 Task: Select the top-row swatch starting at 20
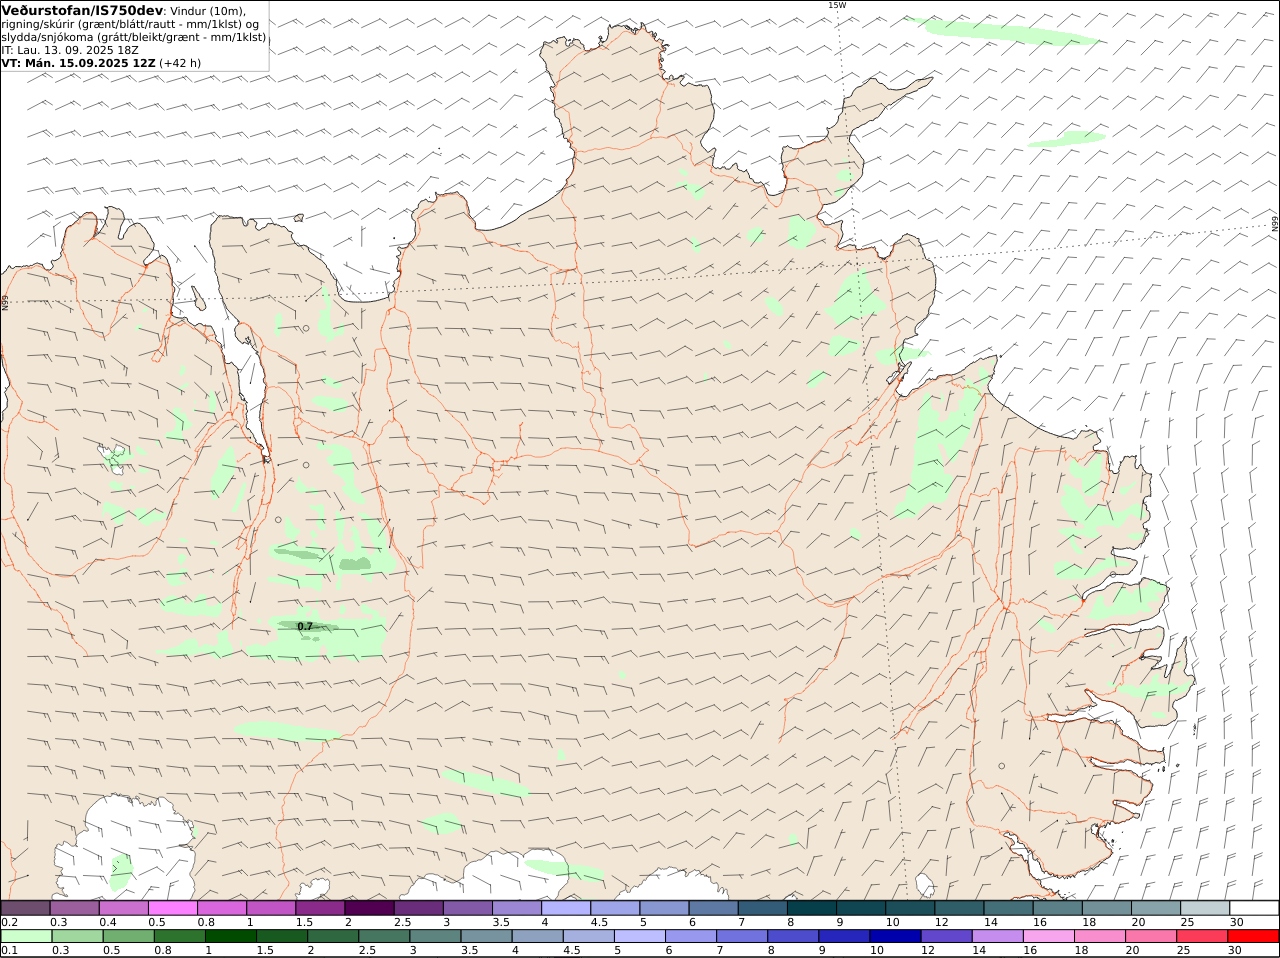tap(1156, 908)
